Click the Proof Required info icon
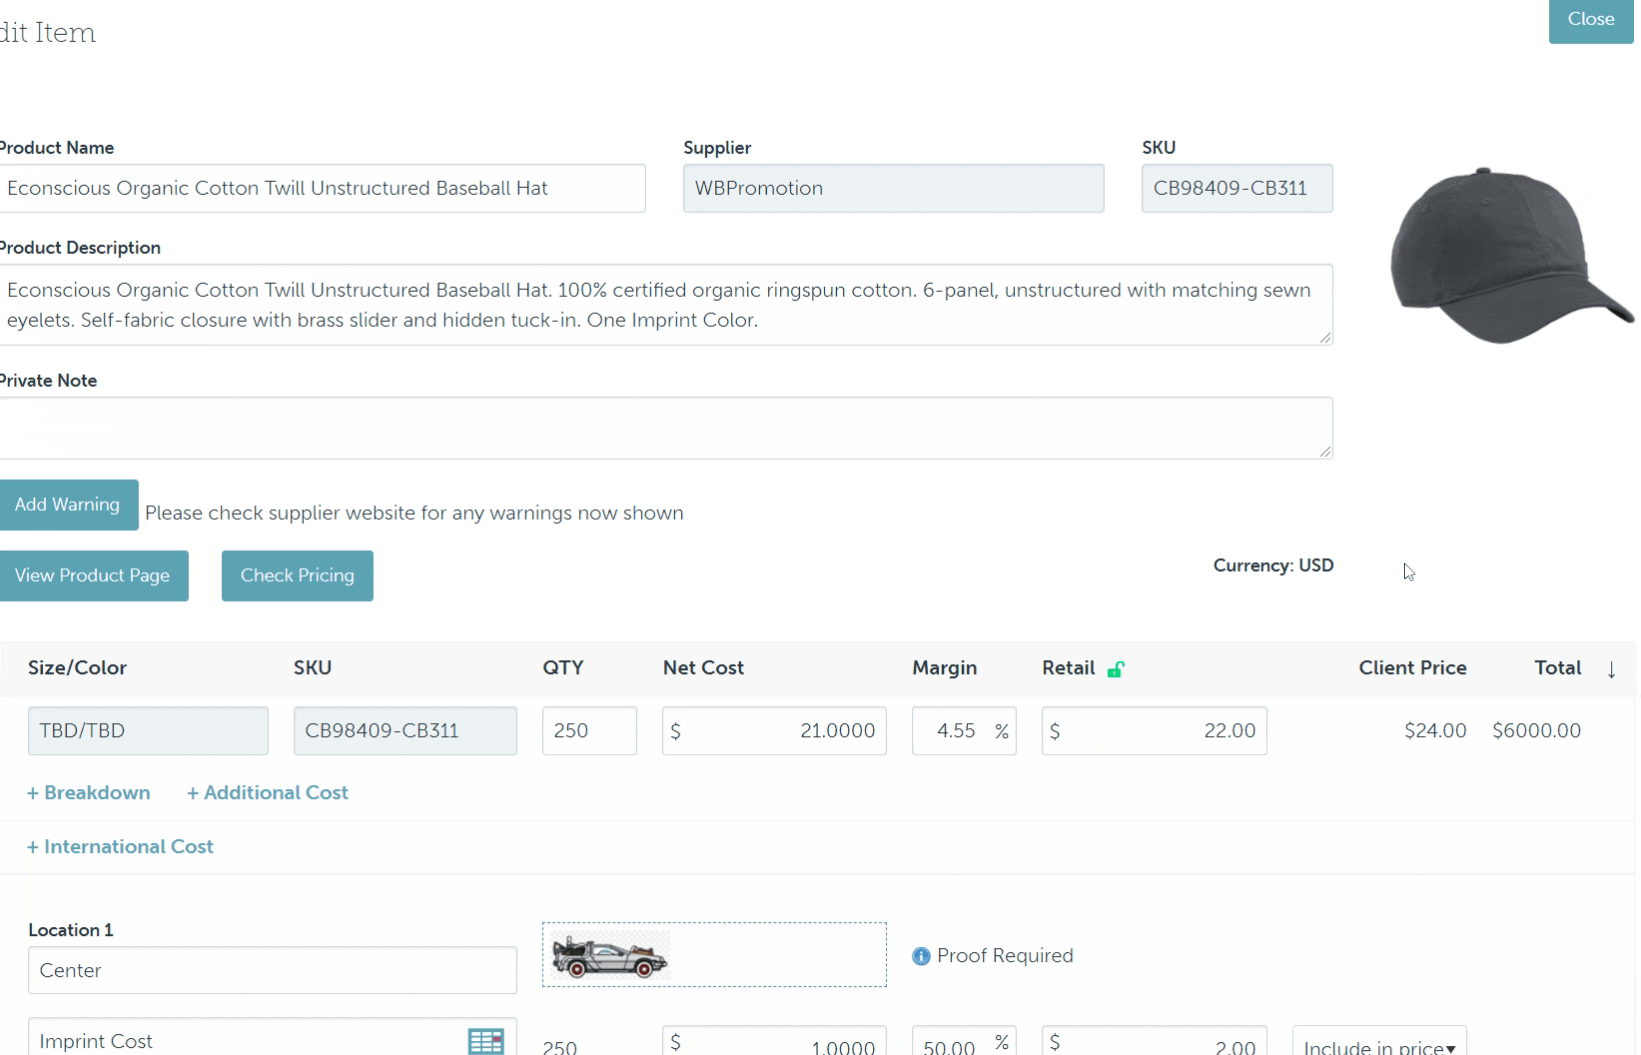Screen dimensions: 1641x1055 tap(921, 956)
